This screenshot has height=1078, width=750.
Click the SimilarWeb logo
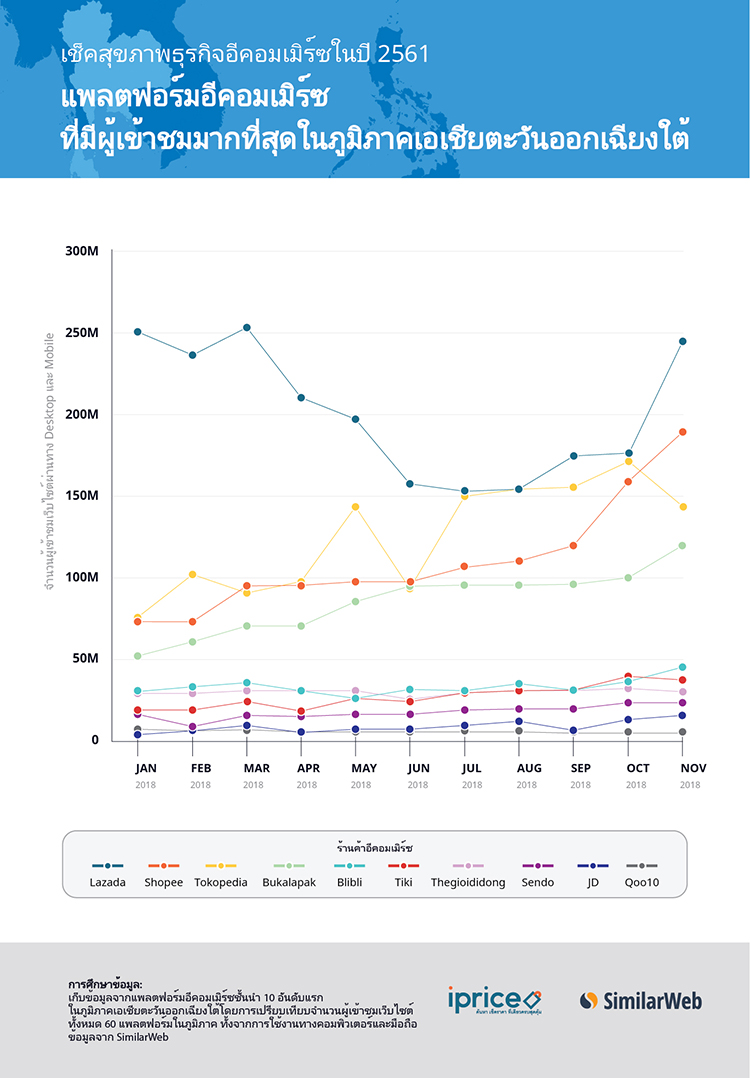click(x=640, y=1000)
